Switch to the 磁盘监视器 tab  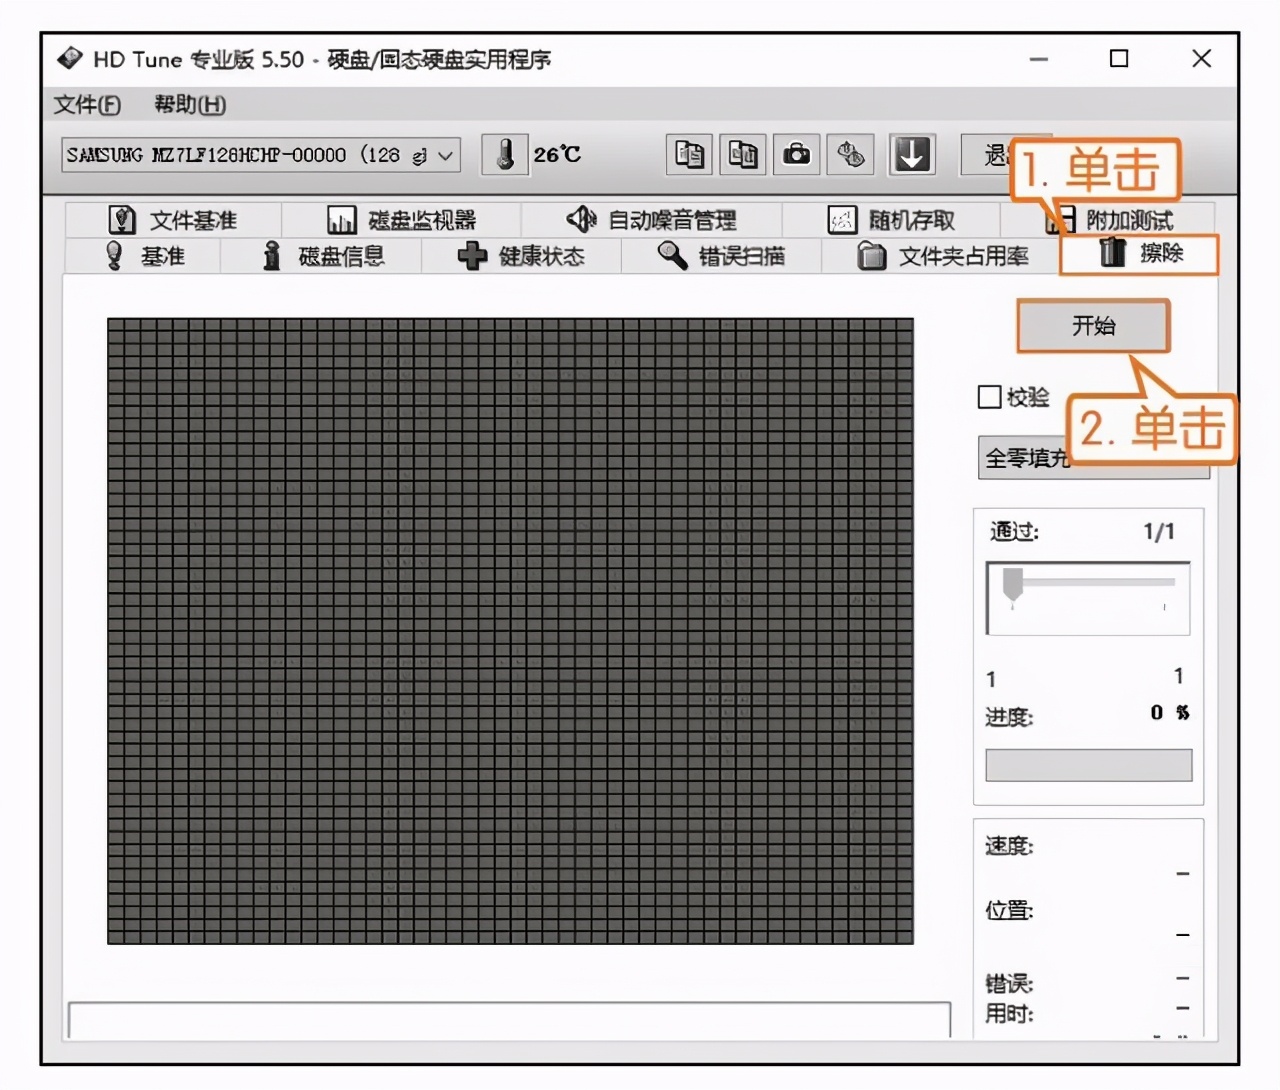click(x=401, y=220)
